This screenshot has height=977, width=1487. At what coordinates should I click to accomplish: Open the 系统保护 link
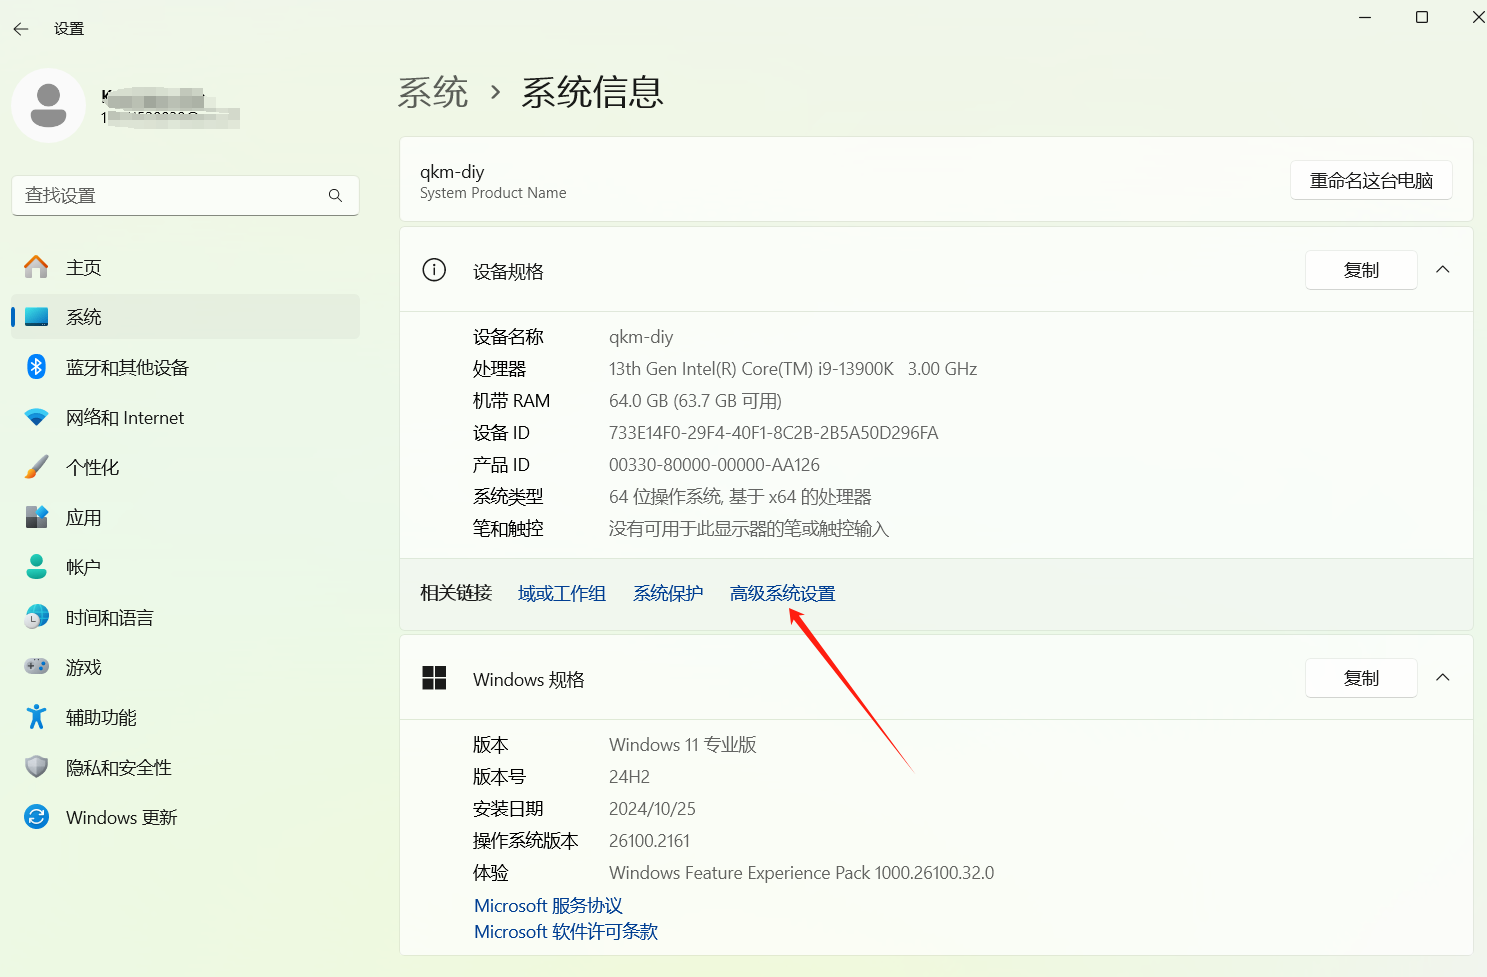coord(668,594)
